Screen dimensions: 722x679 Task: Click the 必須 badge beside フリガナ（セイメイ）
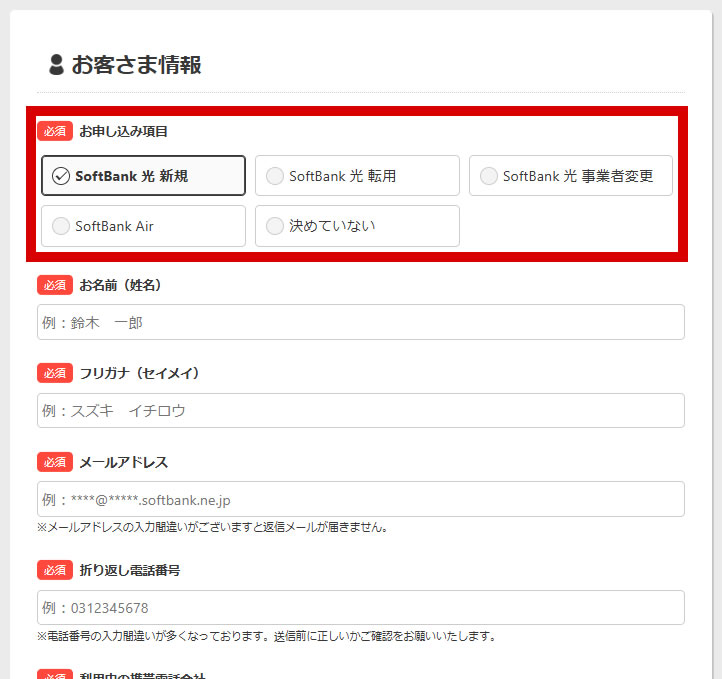[55, 373]
